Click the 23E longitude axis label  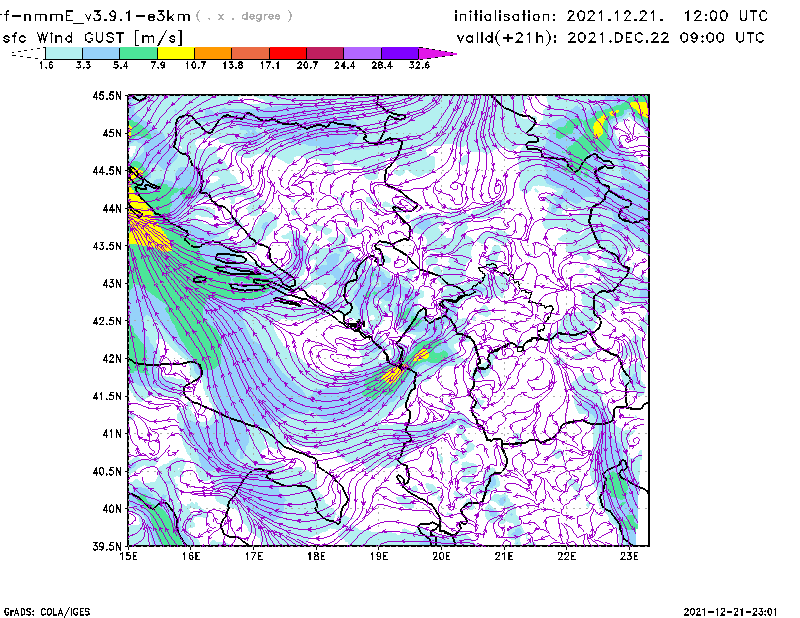pyautogui.click(x=630, y=556)
